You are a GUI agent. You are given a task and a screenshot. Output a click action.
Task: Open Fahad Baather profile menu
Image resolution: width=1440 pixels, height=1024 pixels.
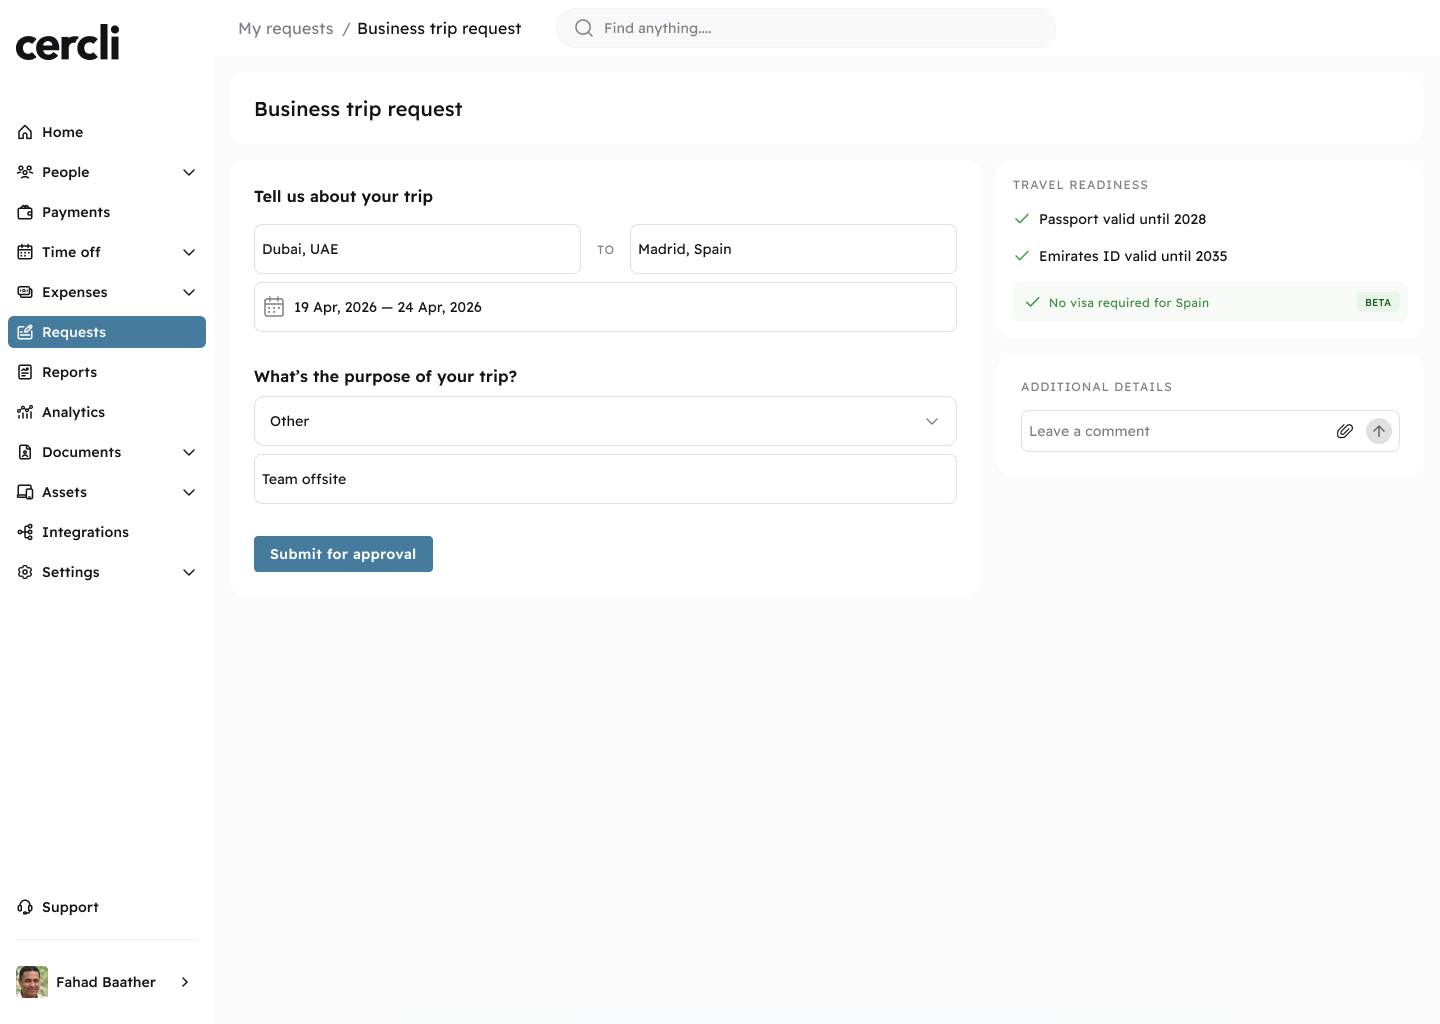click(x=104, y=982)
